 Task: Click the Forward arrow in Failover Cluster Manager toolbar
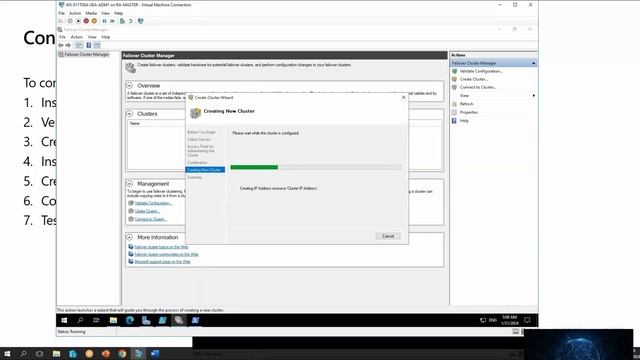(x=68, y=45)
